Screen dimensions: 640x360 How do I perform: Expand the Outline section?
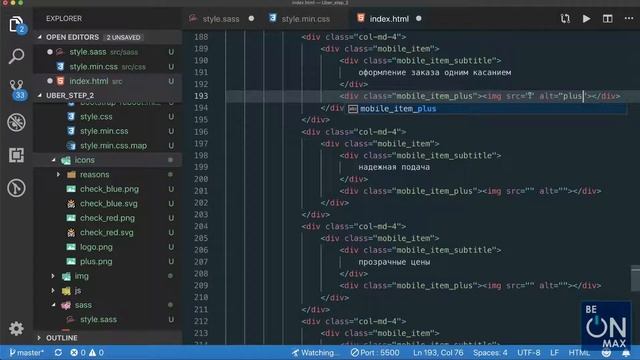[61, 338]
